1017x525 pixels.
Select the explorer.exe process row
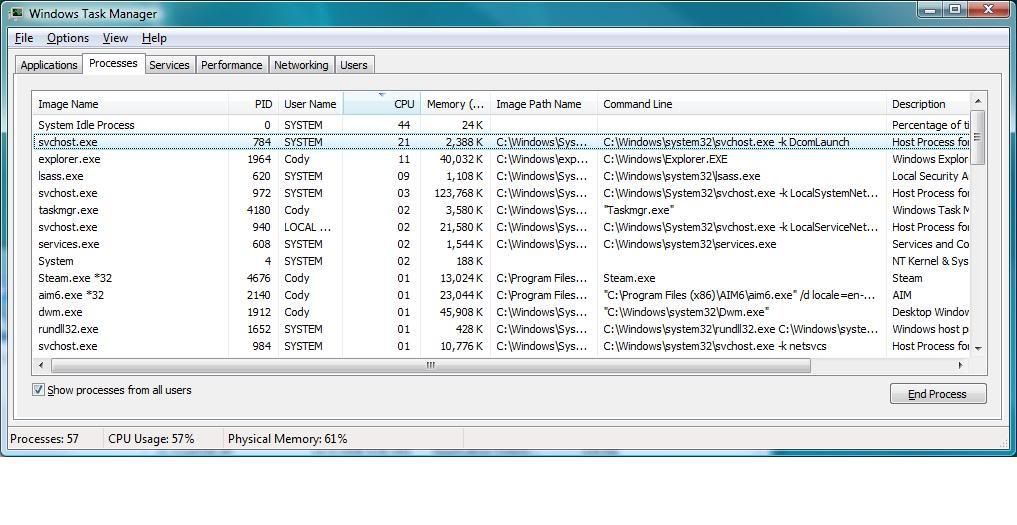point(501,159)
